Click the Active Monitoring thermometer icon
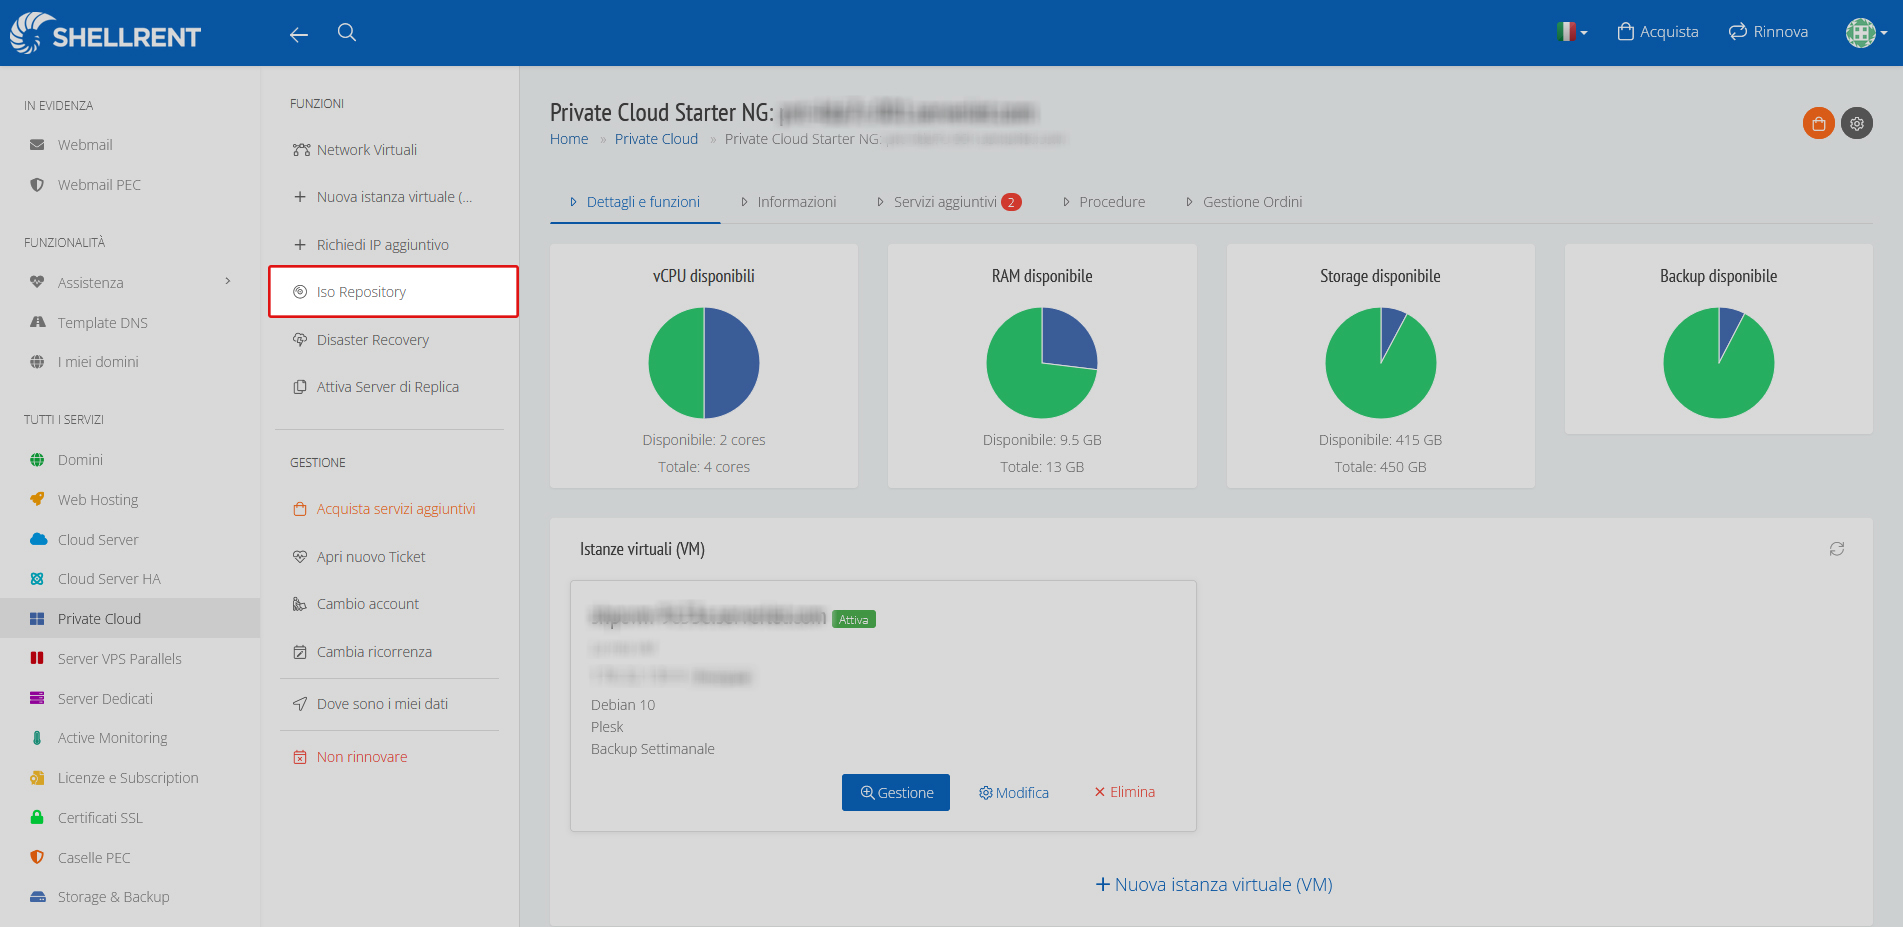Image resolution: width=1903 pixels, height=927 pixels. [x=37, y=738]
